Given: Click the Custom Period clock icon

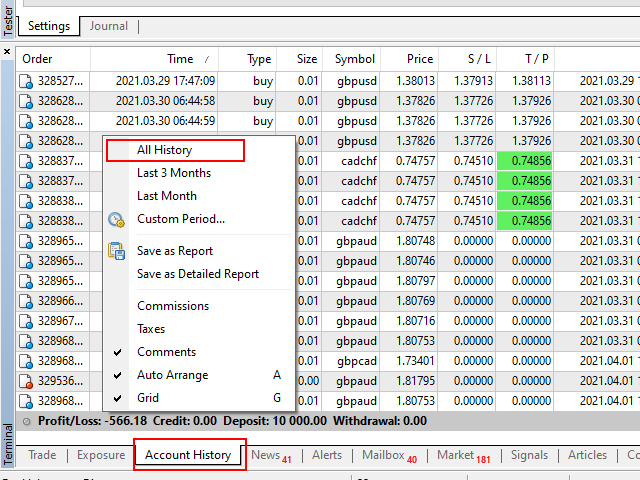Looking at the screenshot, I should [116, 220].
